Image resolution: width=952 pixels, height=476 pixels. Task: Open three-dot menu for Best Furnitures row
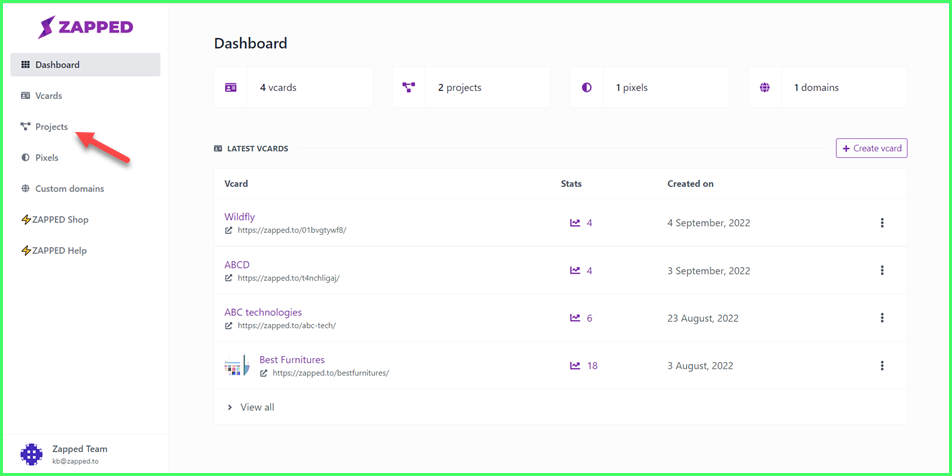point(882,366)
